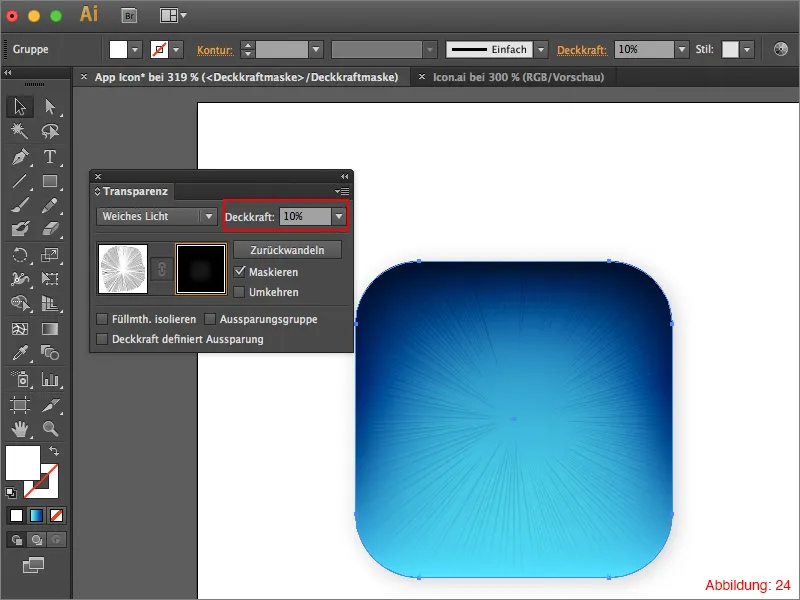Select the Pen tool

pyautogui.click(x=20, y=156)
